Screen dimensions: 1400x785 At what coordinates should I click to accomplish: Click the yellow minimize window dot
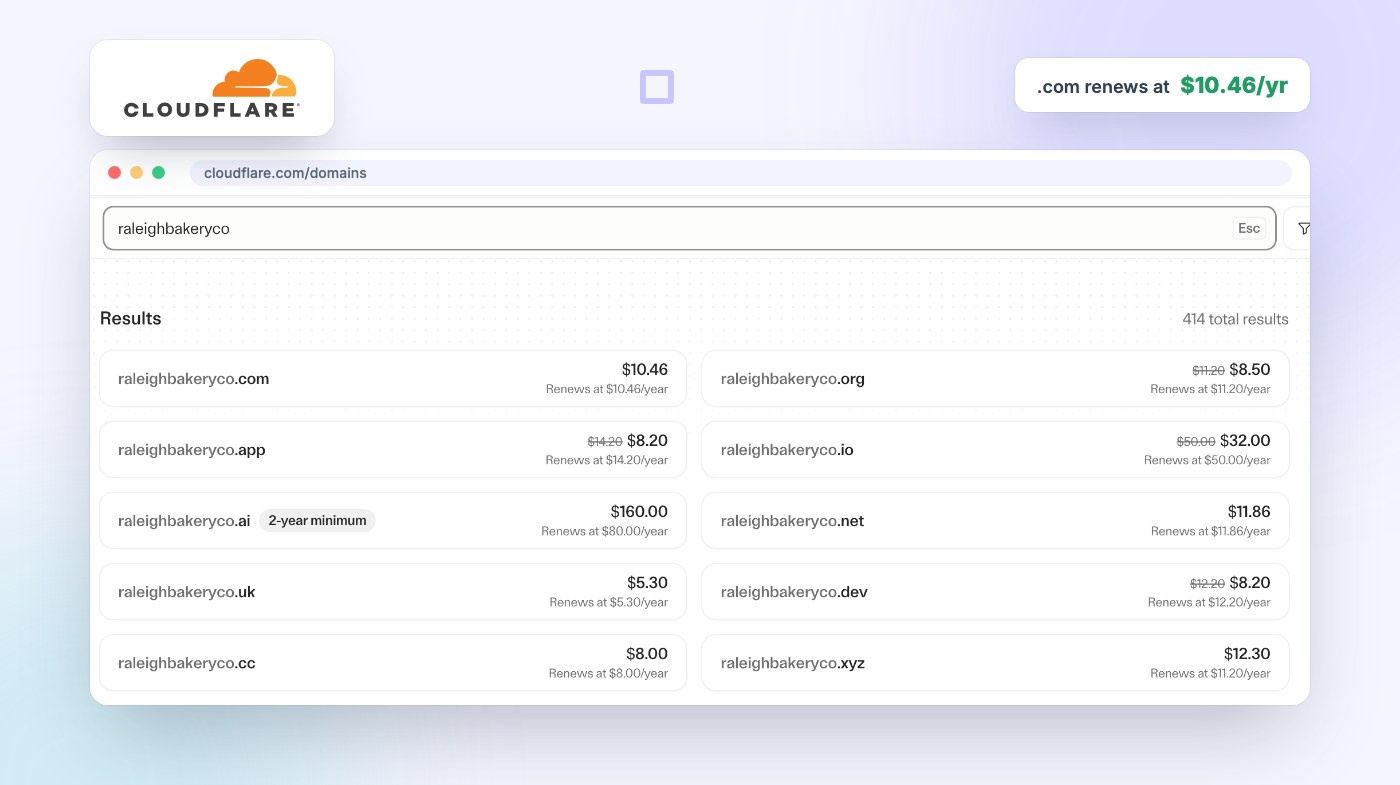[x=136, y=173]
